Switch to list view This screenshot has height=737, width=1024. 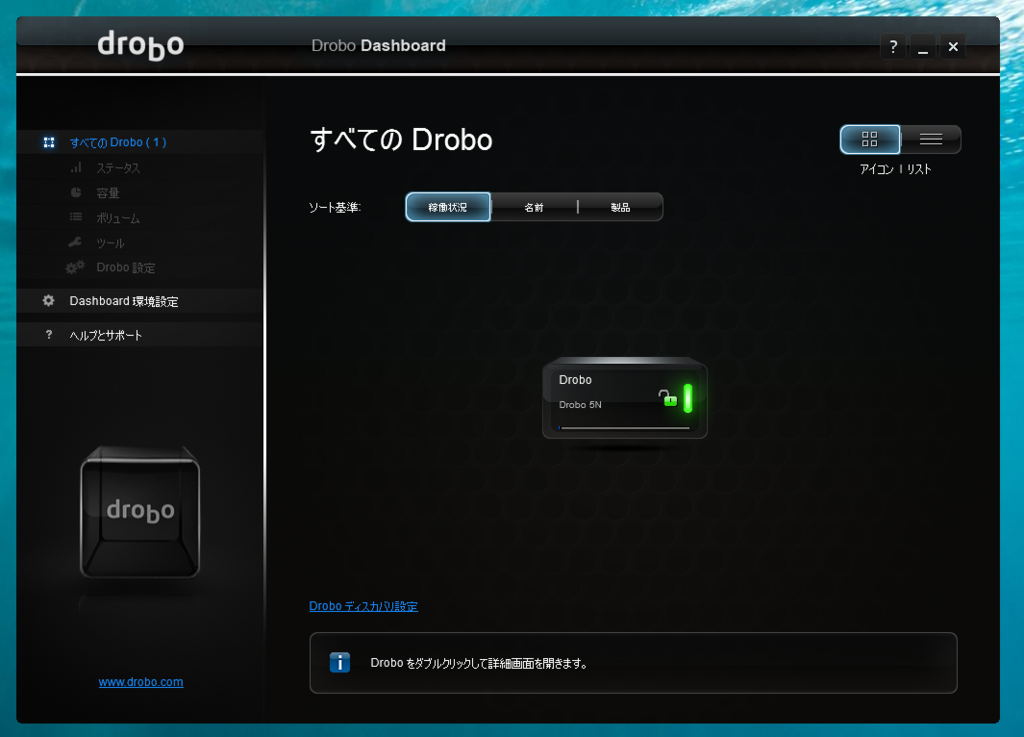point(931,139)
